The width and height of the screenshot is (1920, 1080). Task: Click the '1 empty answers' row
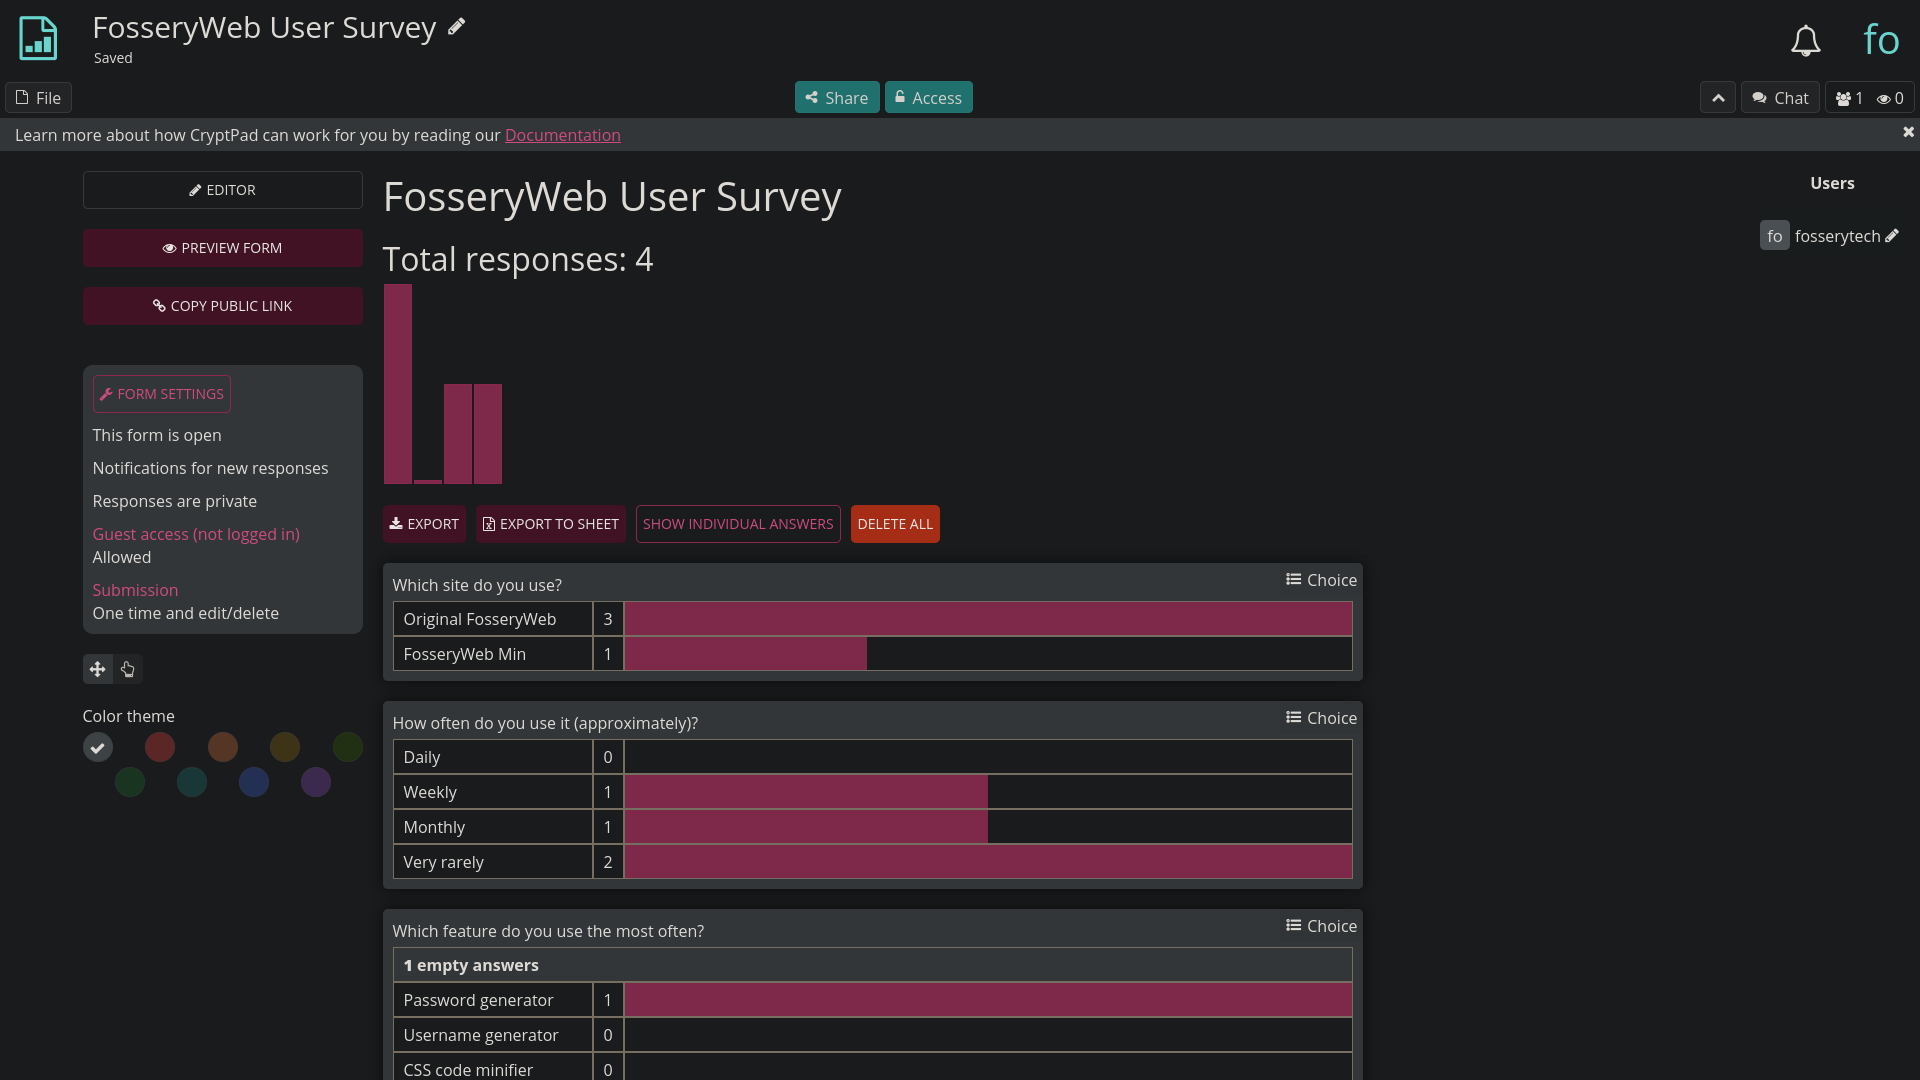coord(873,965)
